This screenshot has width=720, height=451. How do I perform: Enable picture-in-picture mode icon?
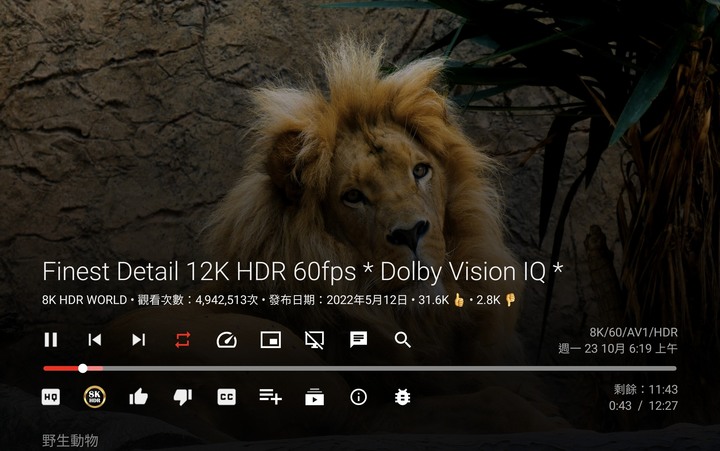click(270, 340)
